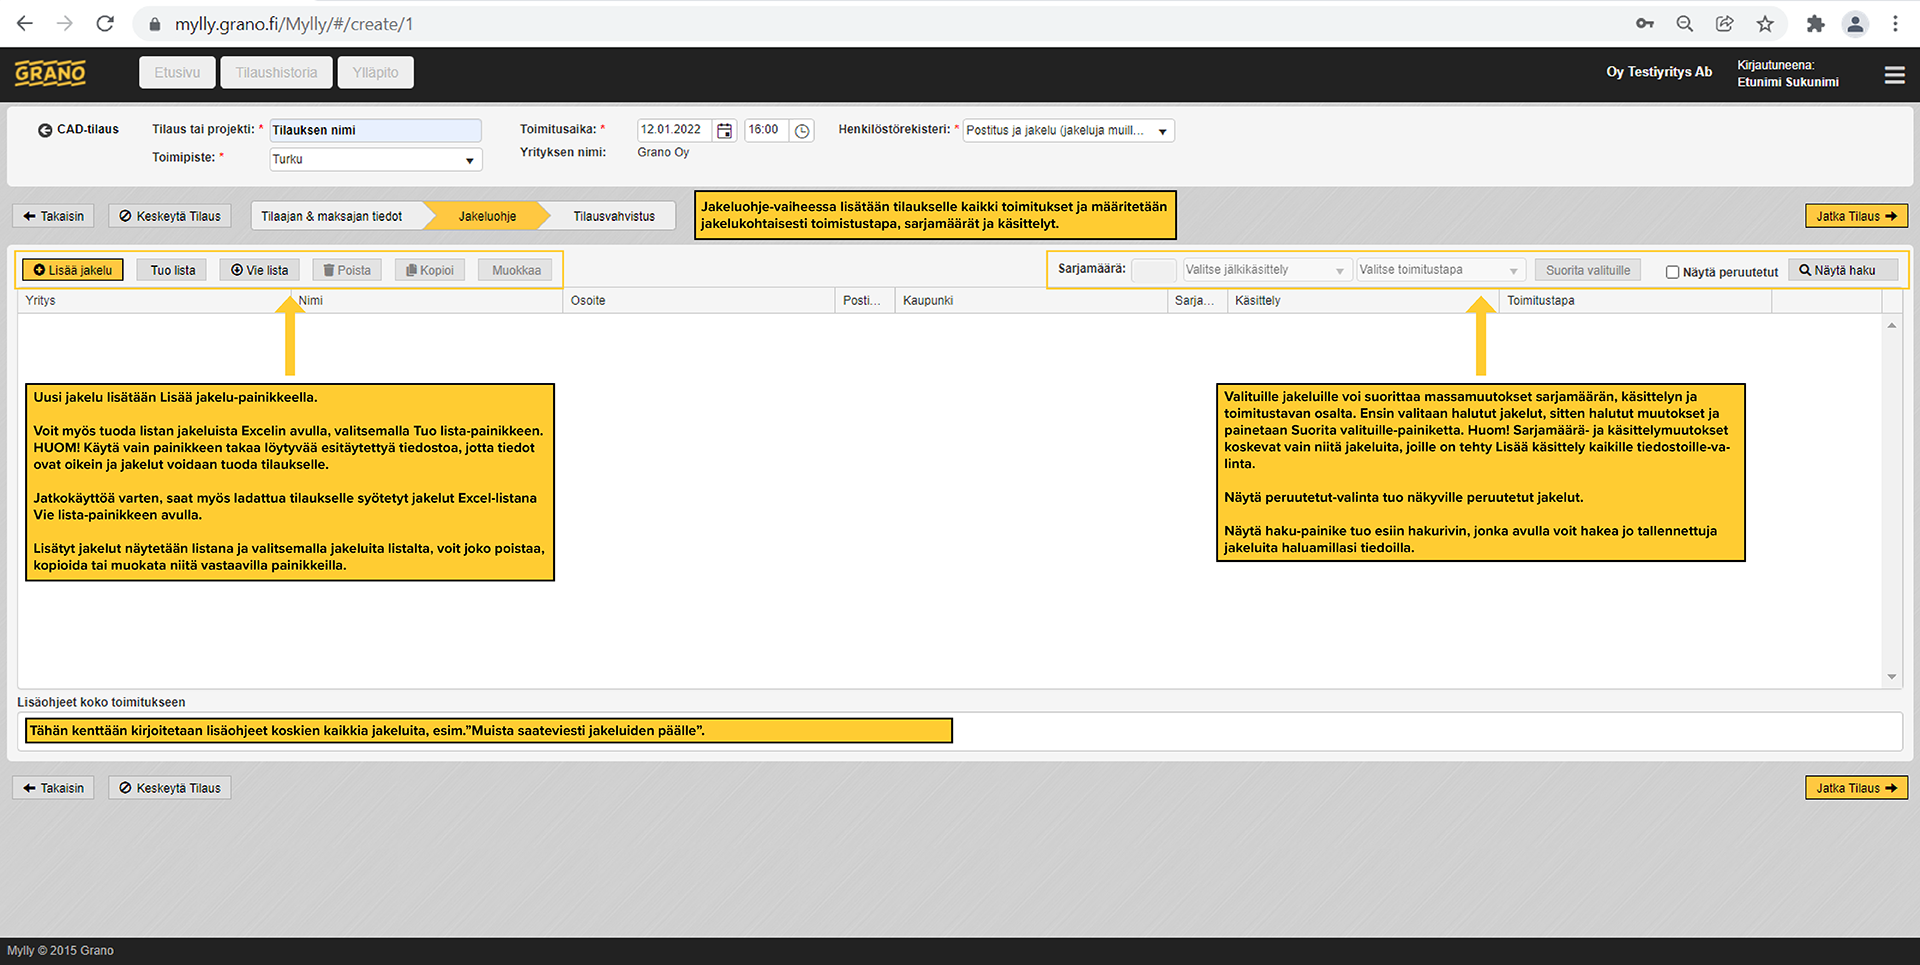Click the calendar icon next to delivery date

(725, 131)
